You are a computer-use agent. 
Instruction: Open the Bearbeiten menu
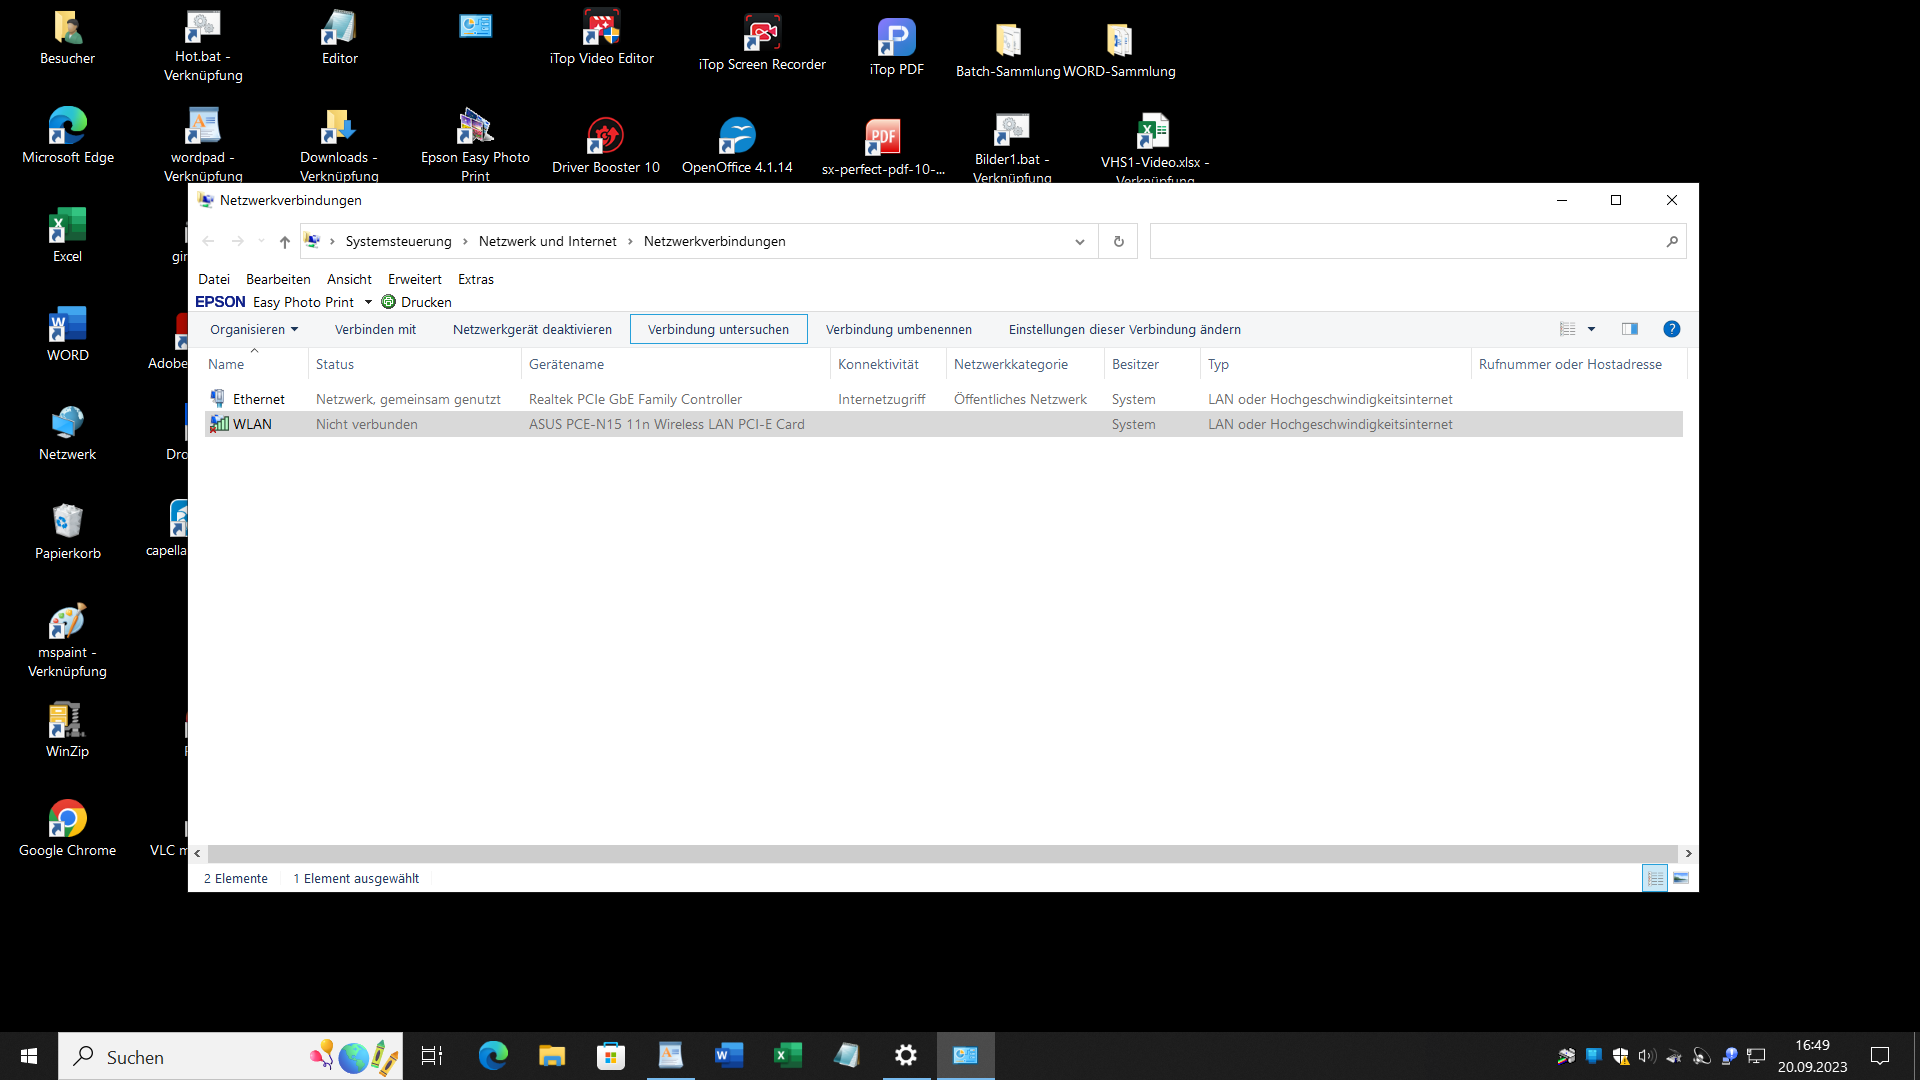click(x=278, y=279)
